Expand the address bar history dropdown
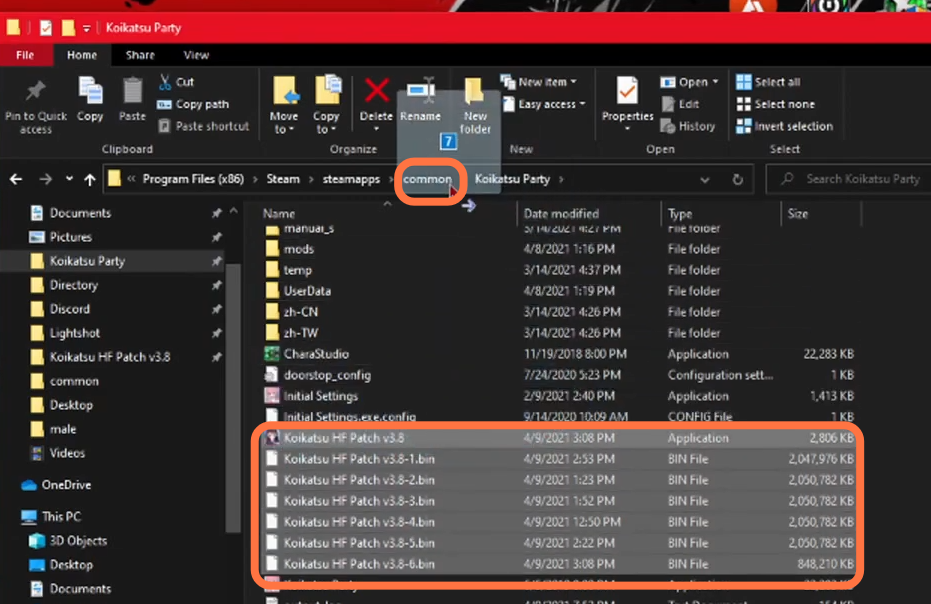 (704, 179)
